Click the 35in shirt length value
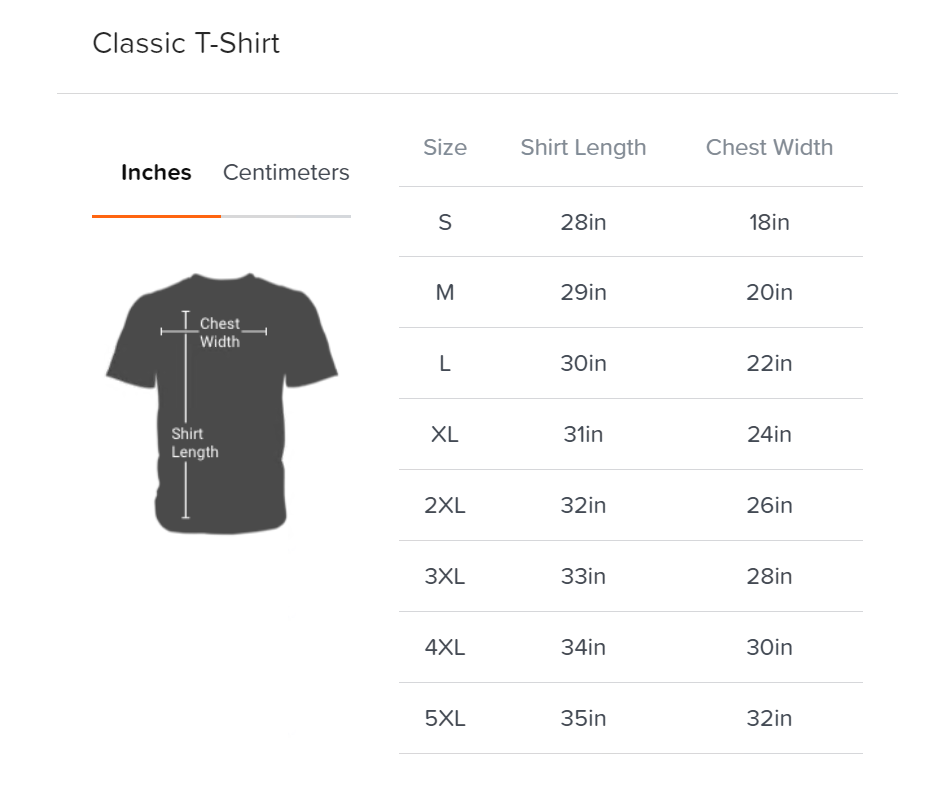The width and height of the screenshot is (951, 787). point(583,719)
